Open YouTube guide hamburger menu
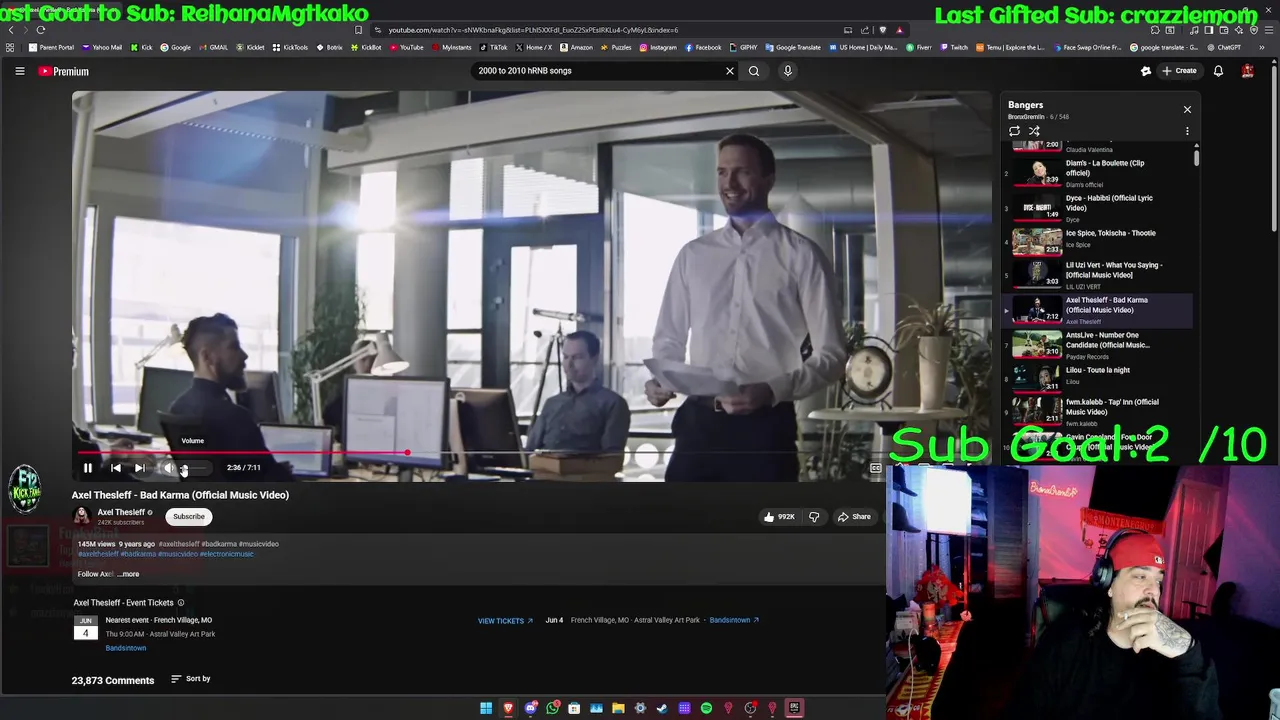The height and width of the screenshot is (720, 1280). 19,71
